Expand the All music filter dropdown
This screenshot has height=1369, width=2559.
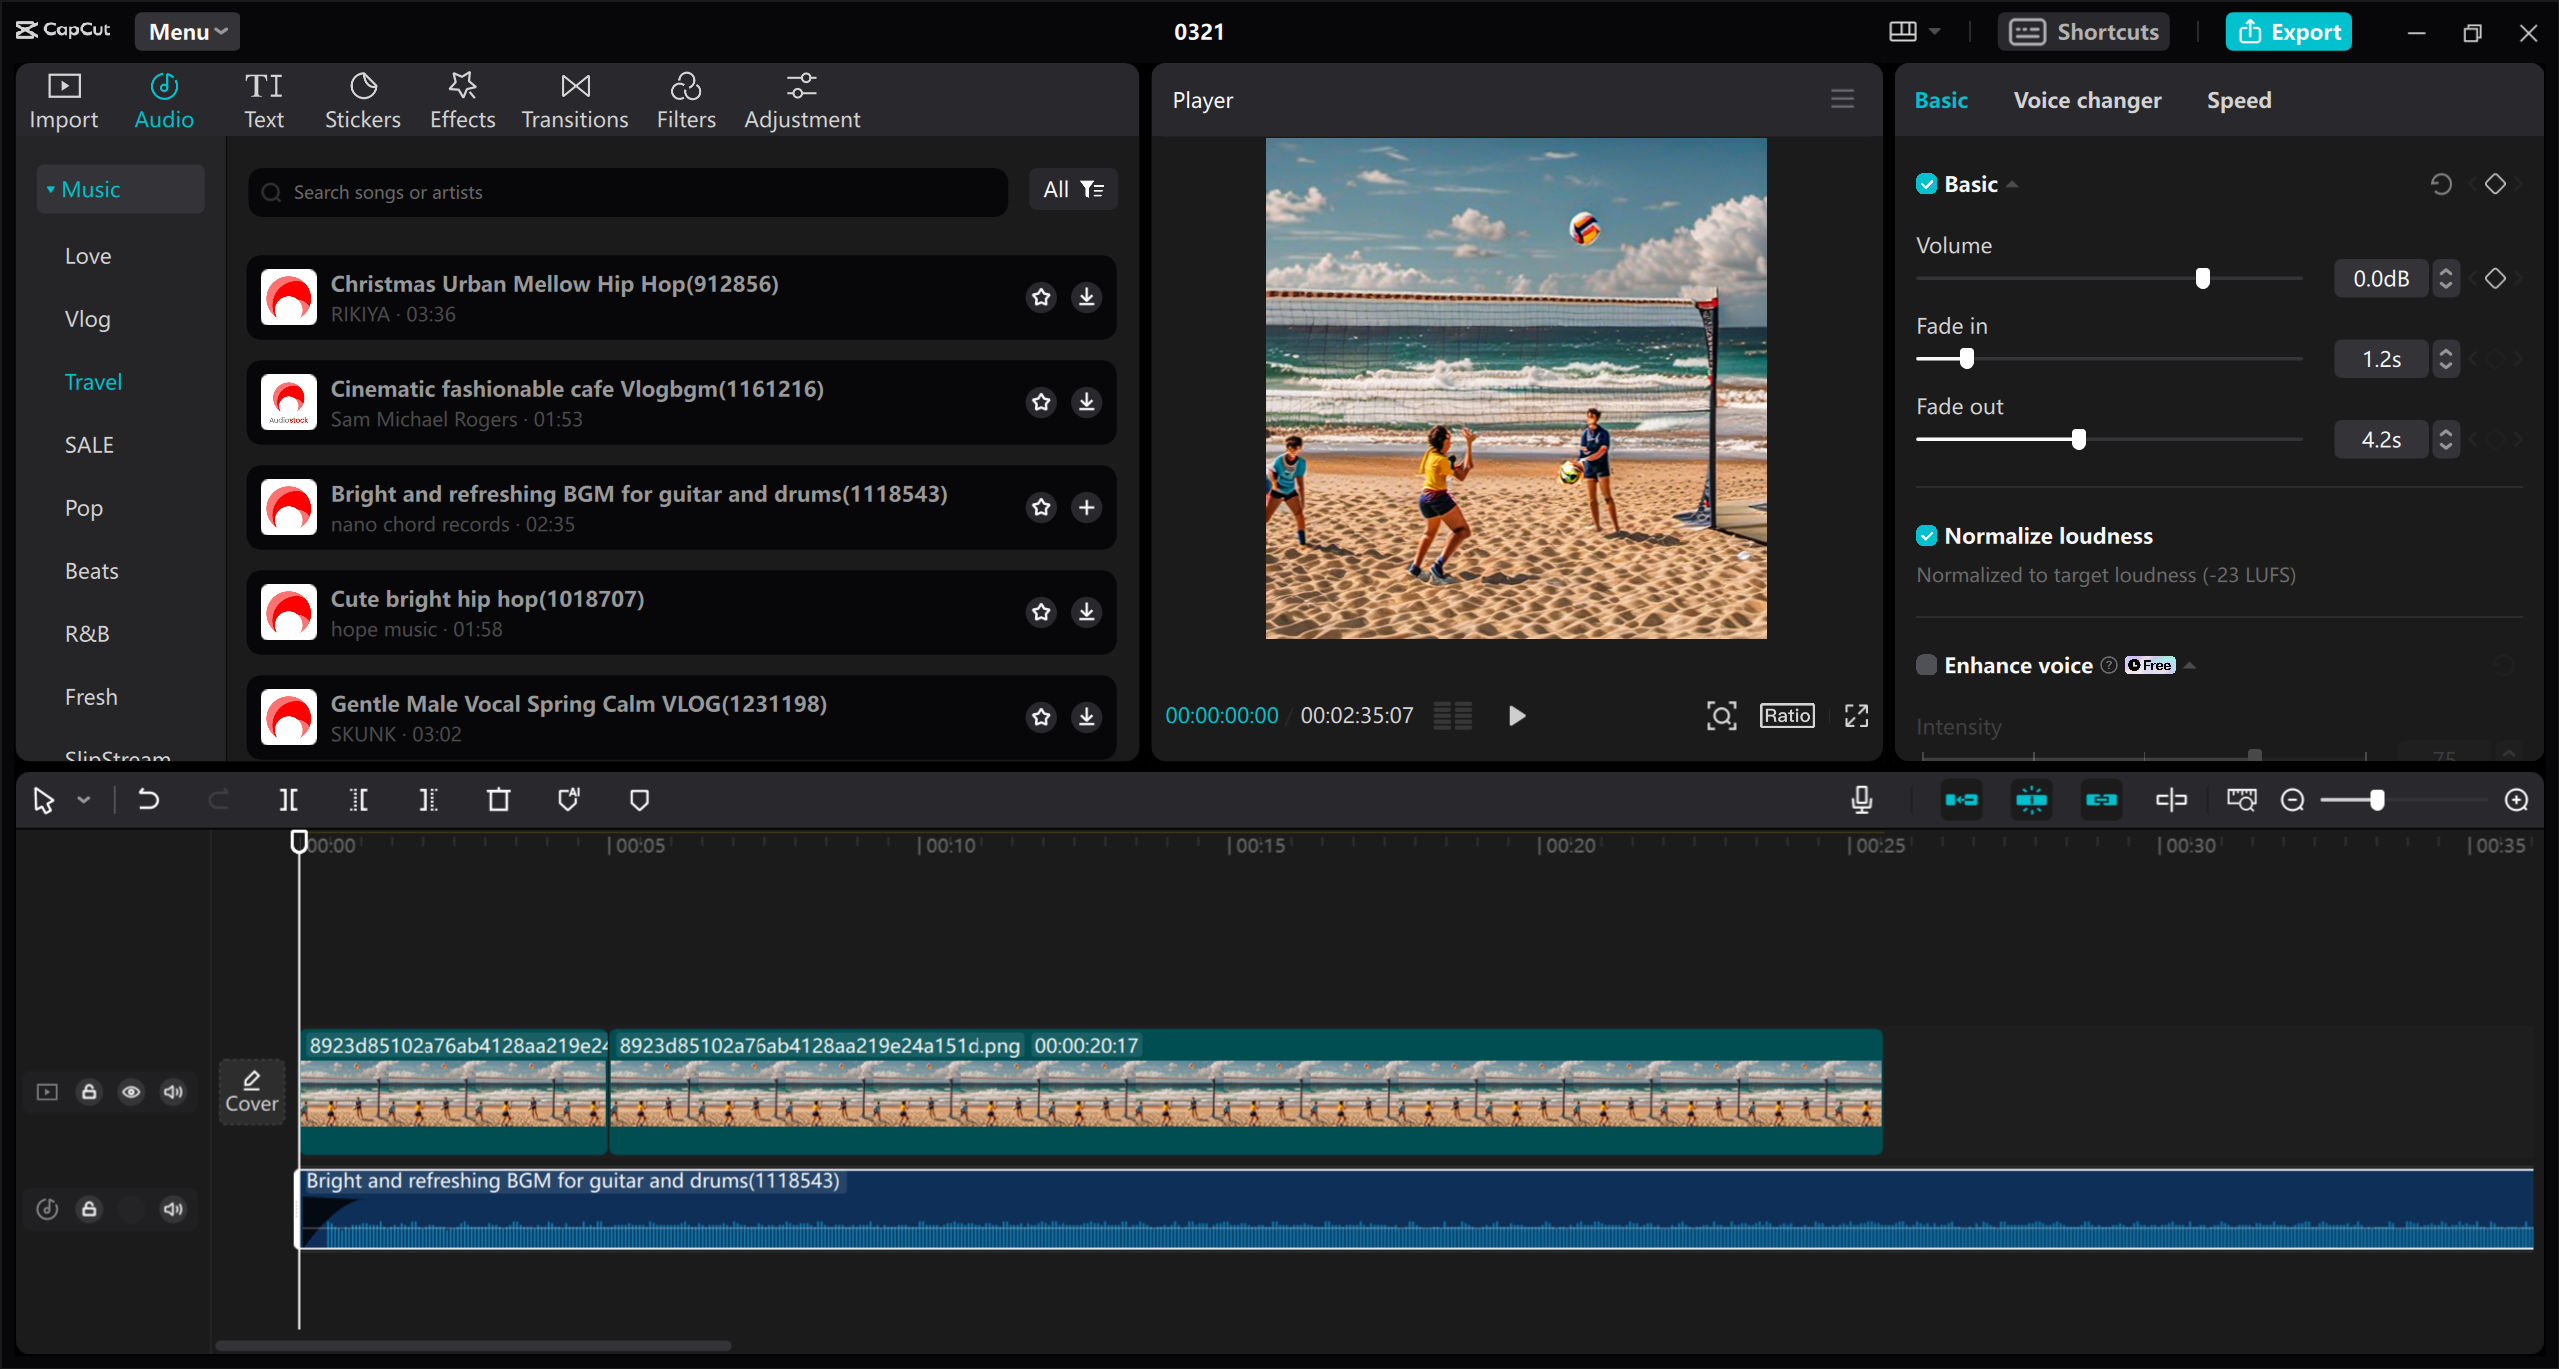(1071, 190)
